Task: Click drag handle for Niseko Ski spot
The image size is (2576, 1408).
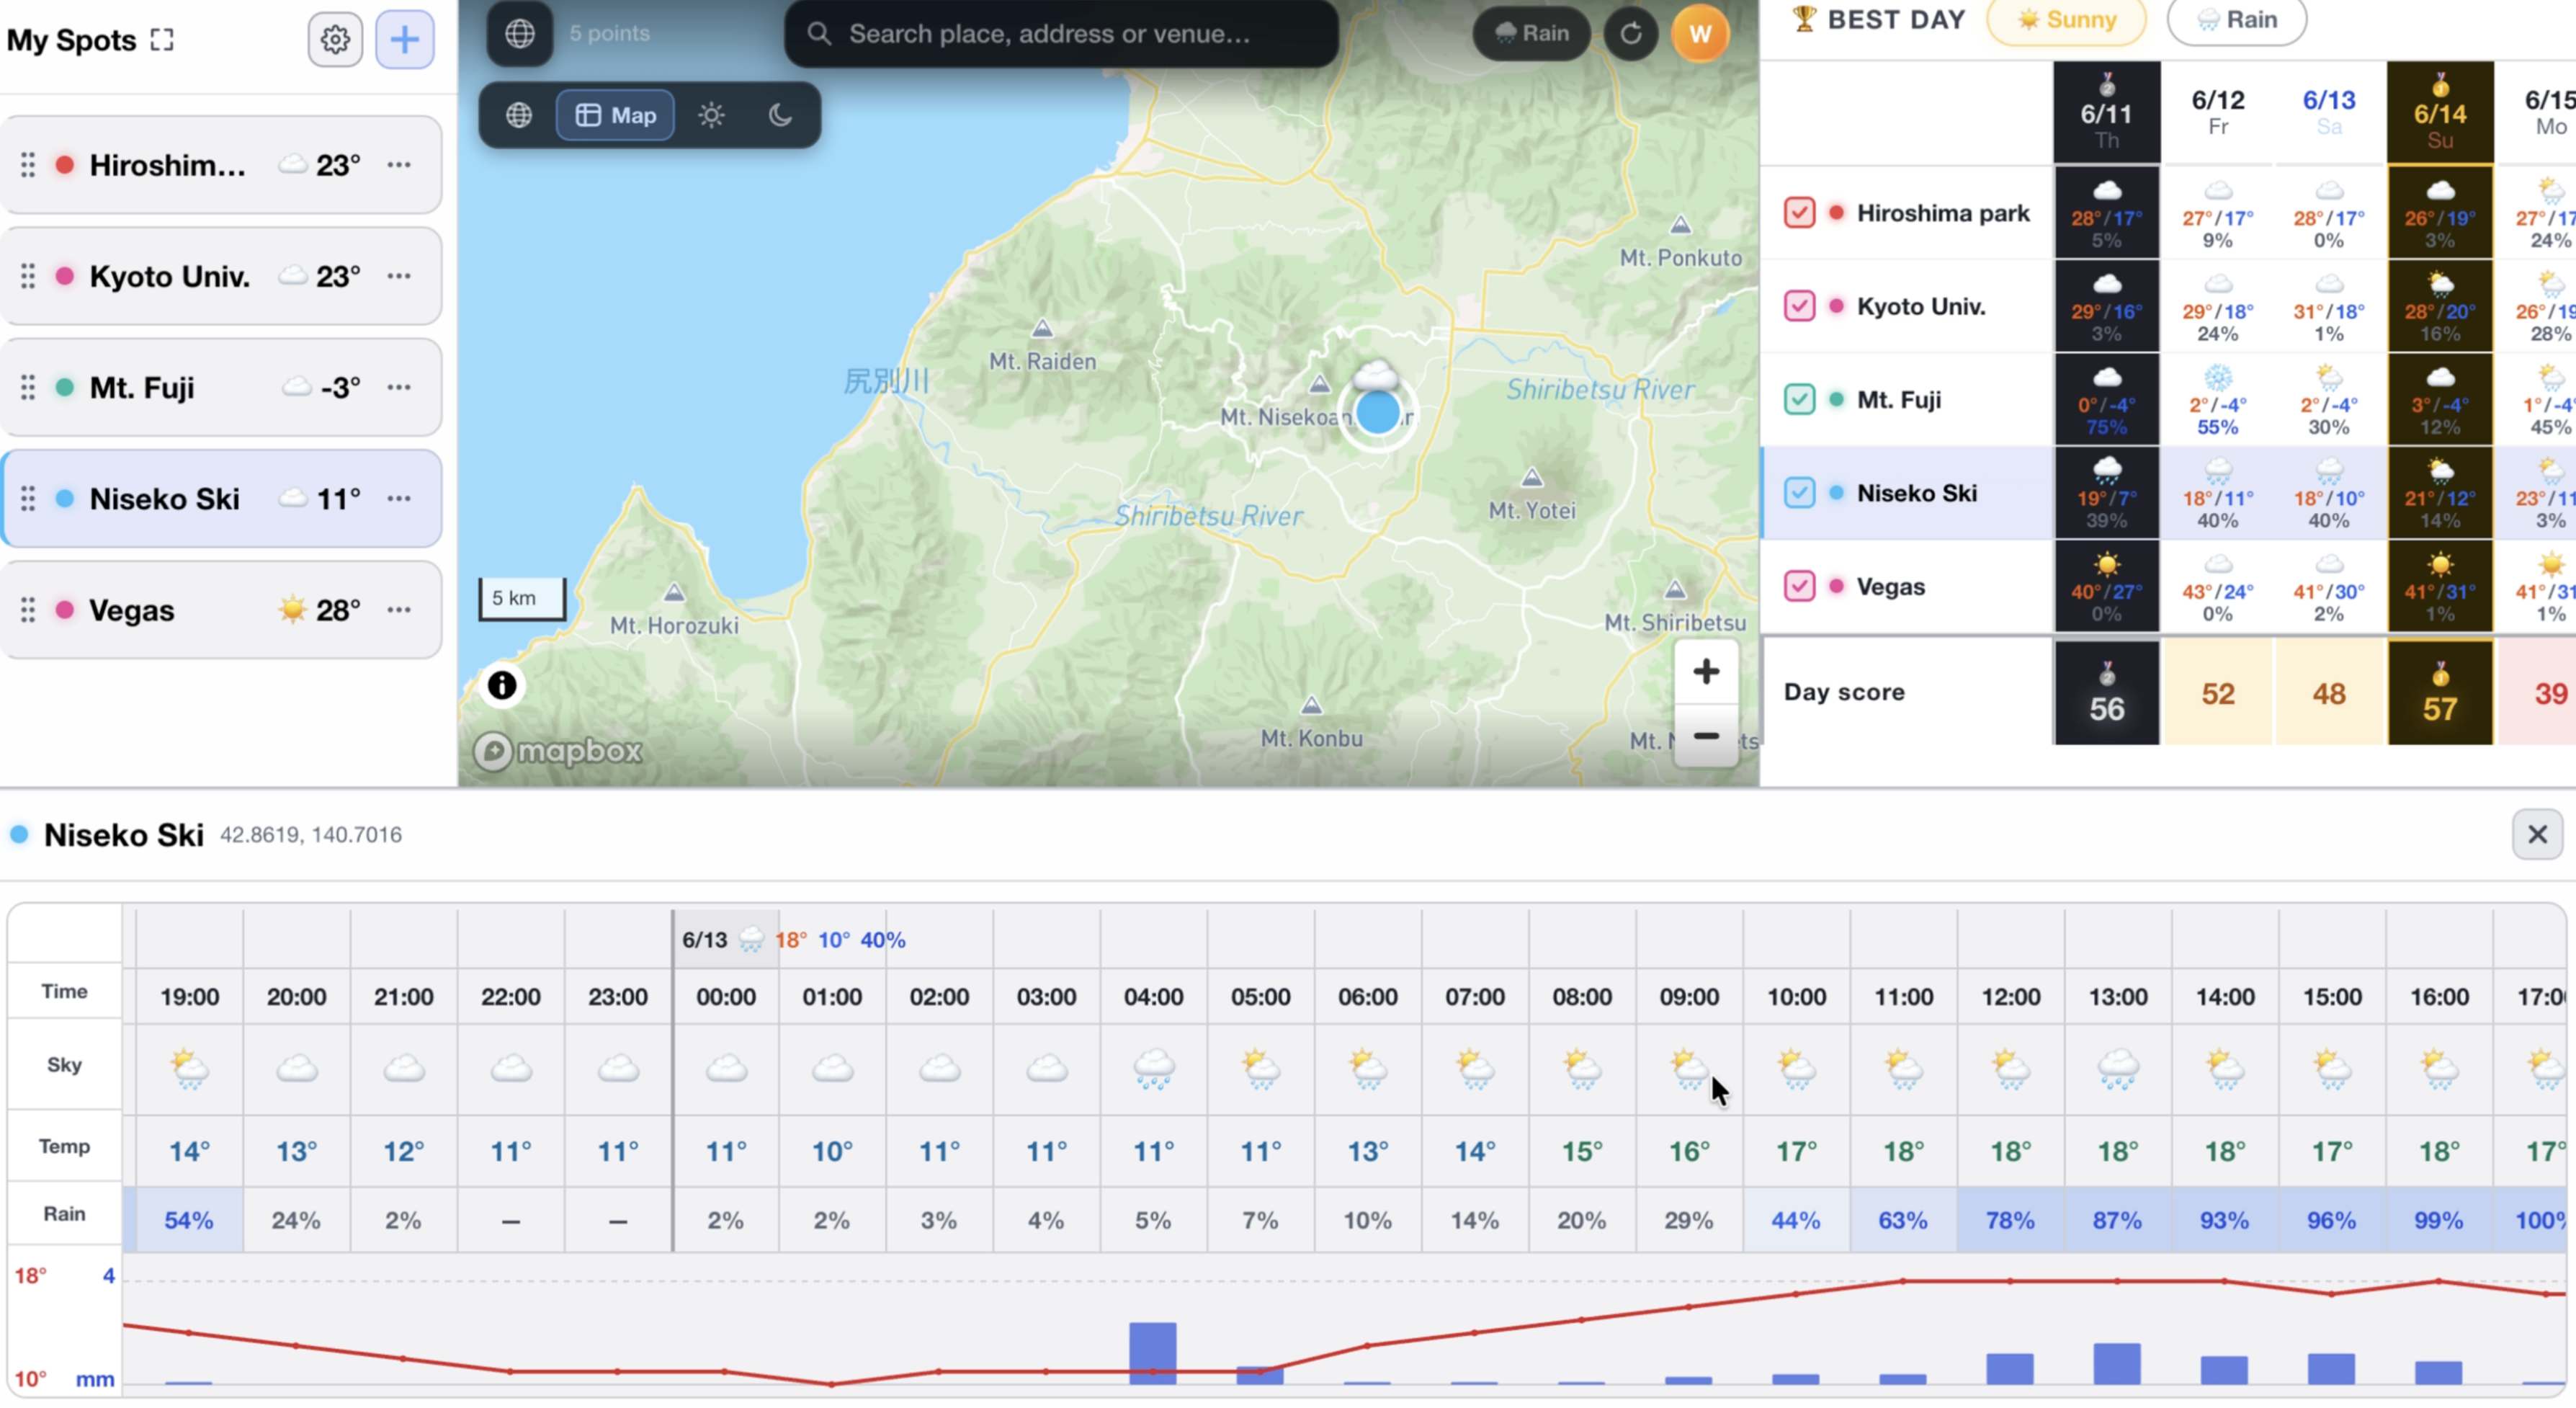Action: (x=28, y=498)
